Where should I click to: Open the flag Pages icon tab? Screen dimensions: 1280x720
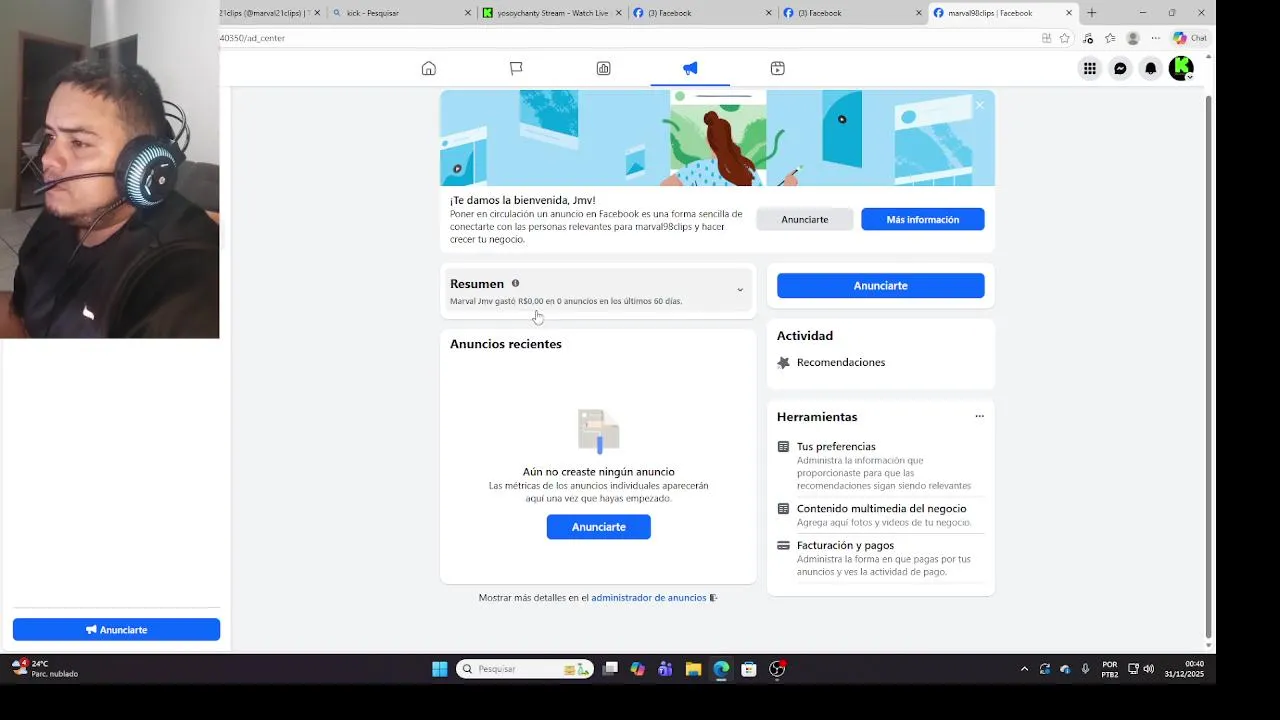click(x=516, y=68)
